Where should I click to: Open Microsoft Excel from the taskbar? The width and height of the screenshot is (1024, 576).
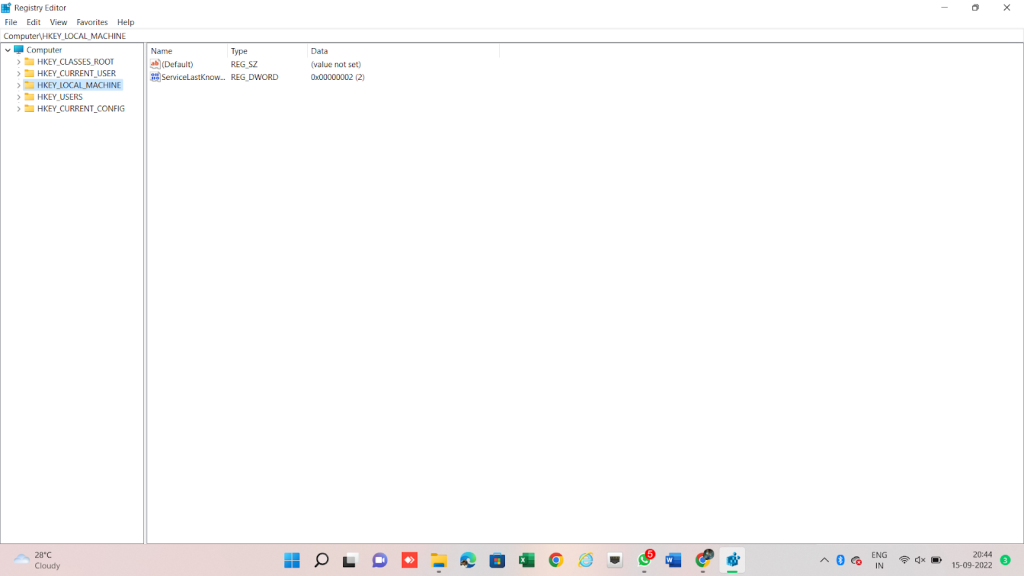coord(526,560)
